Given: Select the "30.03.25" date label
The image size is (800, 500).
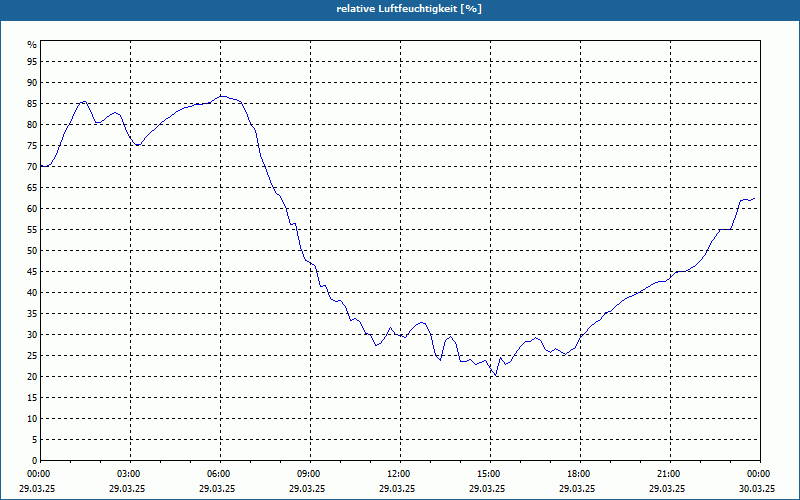Looking at the screenshot, I should click(x=757, y=488).
